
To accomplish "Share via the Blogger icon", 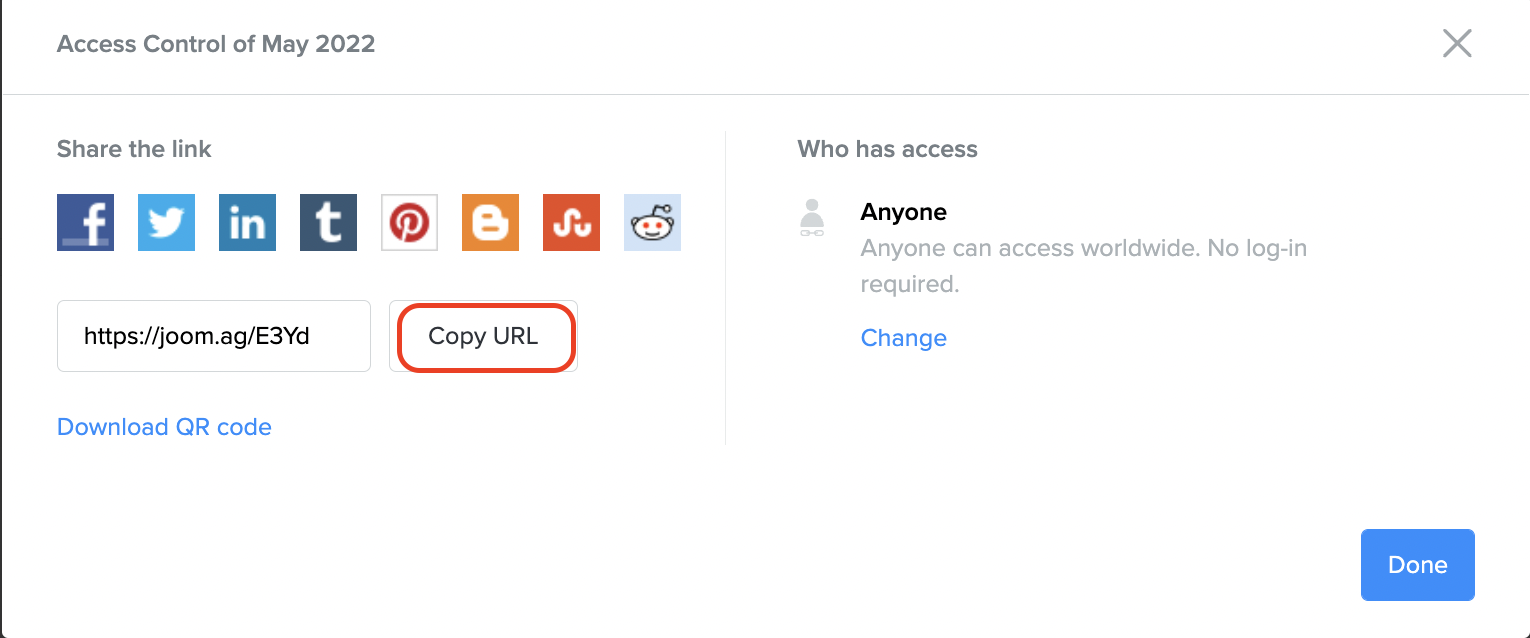I will coord(490,222).
